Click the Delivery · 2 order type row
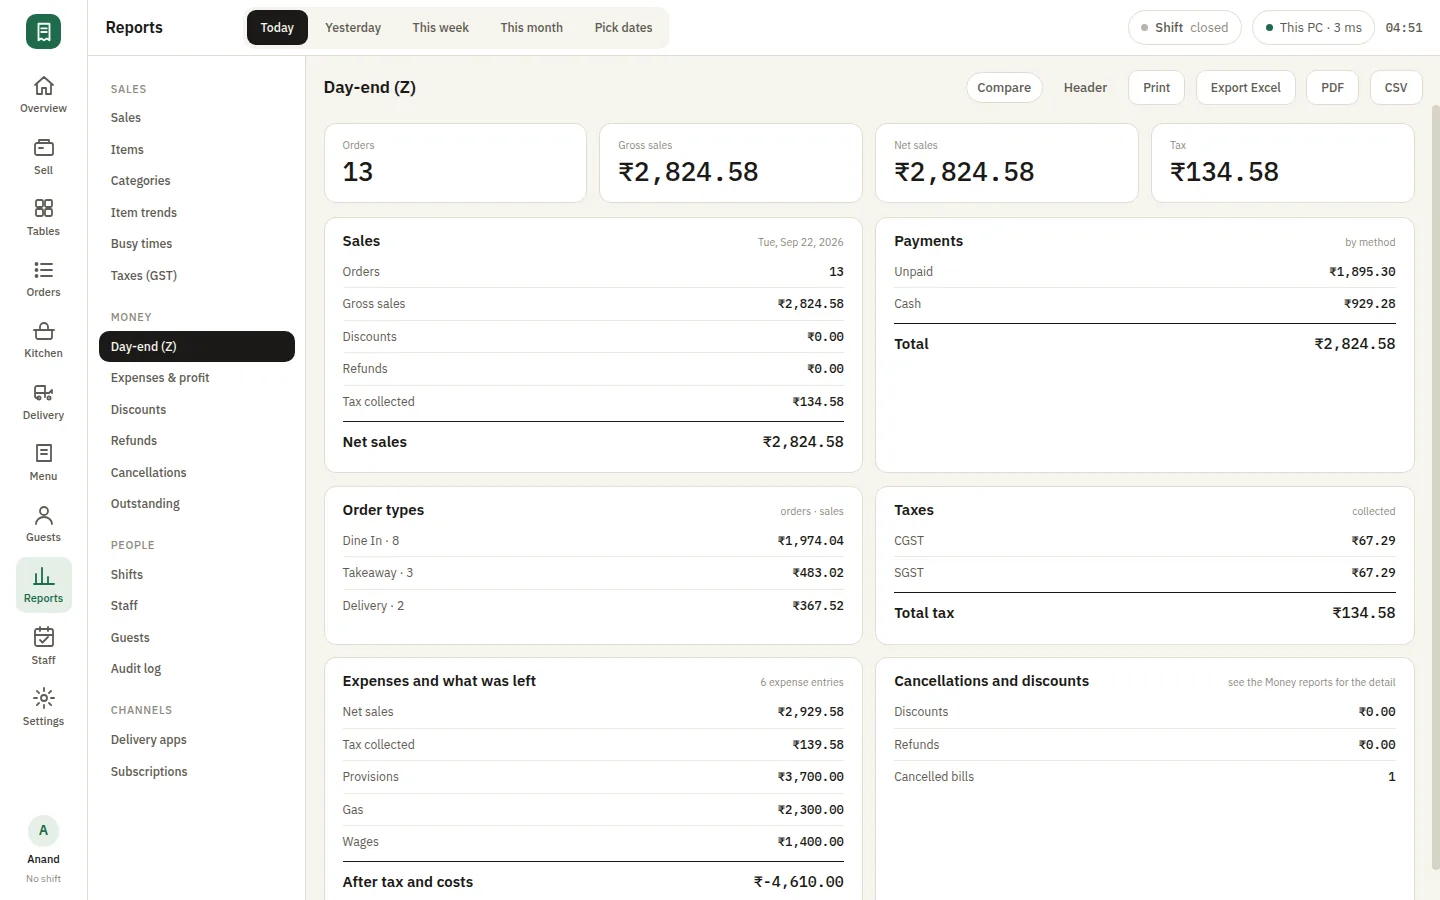 (x=593, y=606)
